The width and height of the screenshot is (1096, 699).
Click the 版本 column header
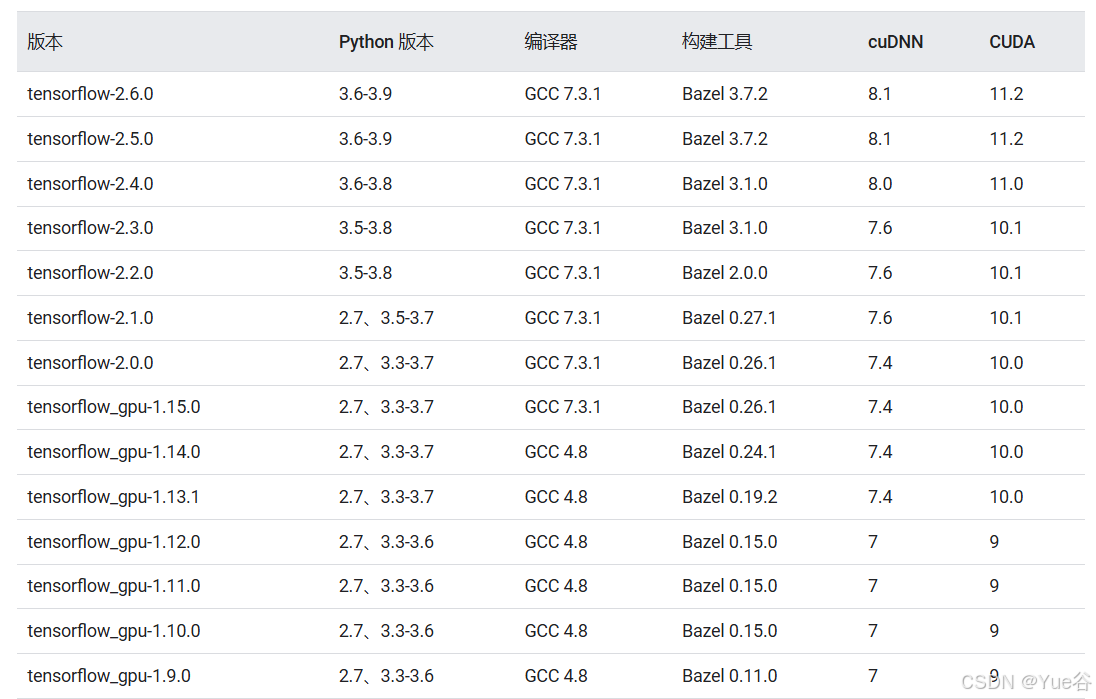45,42
